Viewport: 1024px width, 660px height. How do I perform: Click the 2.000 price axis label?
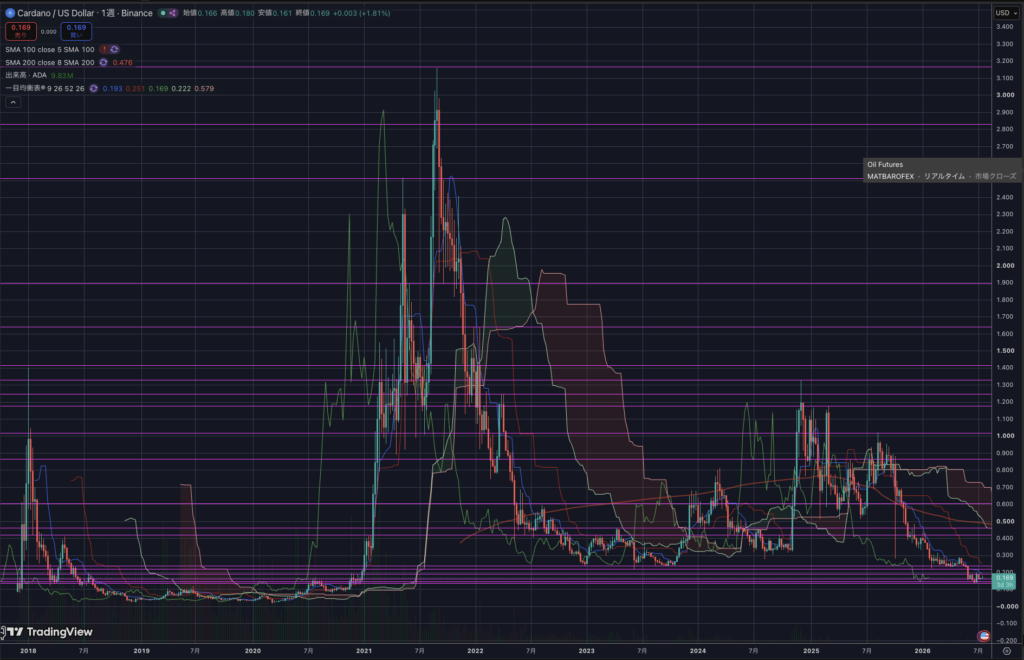point(1005,266)
